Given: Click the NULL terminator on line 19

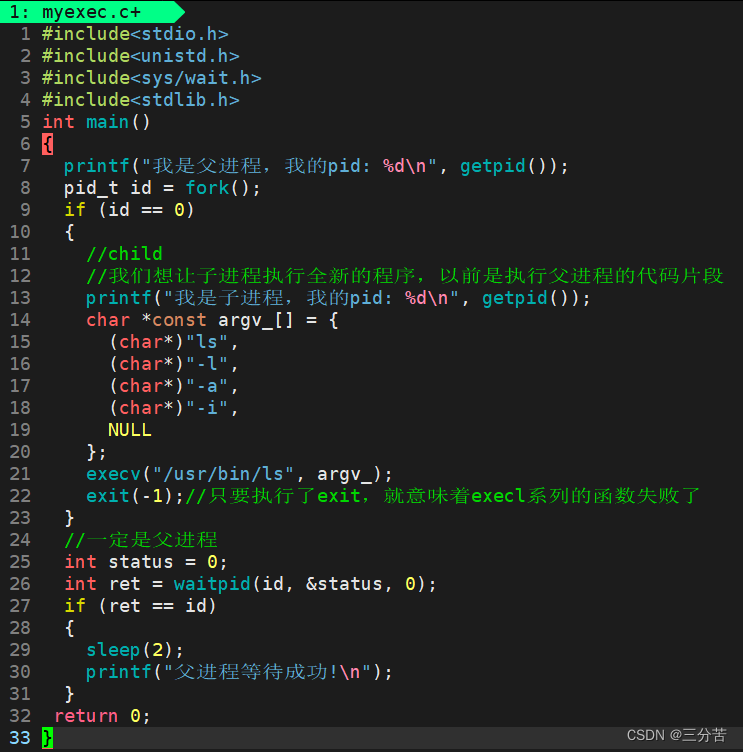Looking at the screenshot, I should tap(130, 430).
